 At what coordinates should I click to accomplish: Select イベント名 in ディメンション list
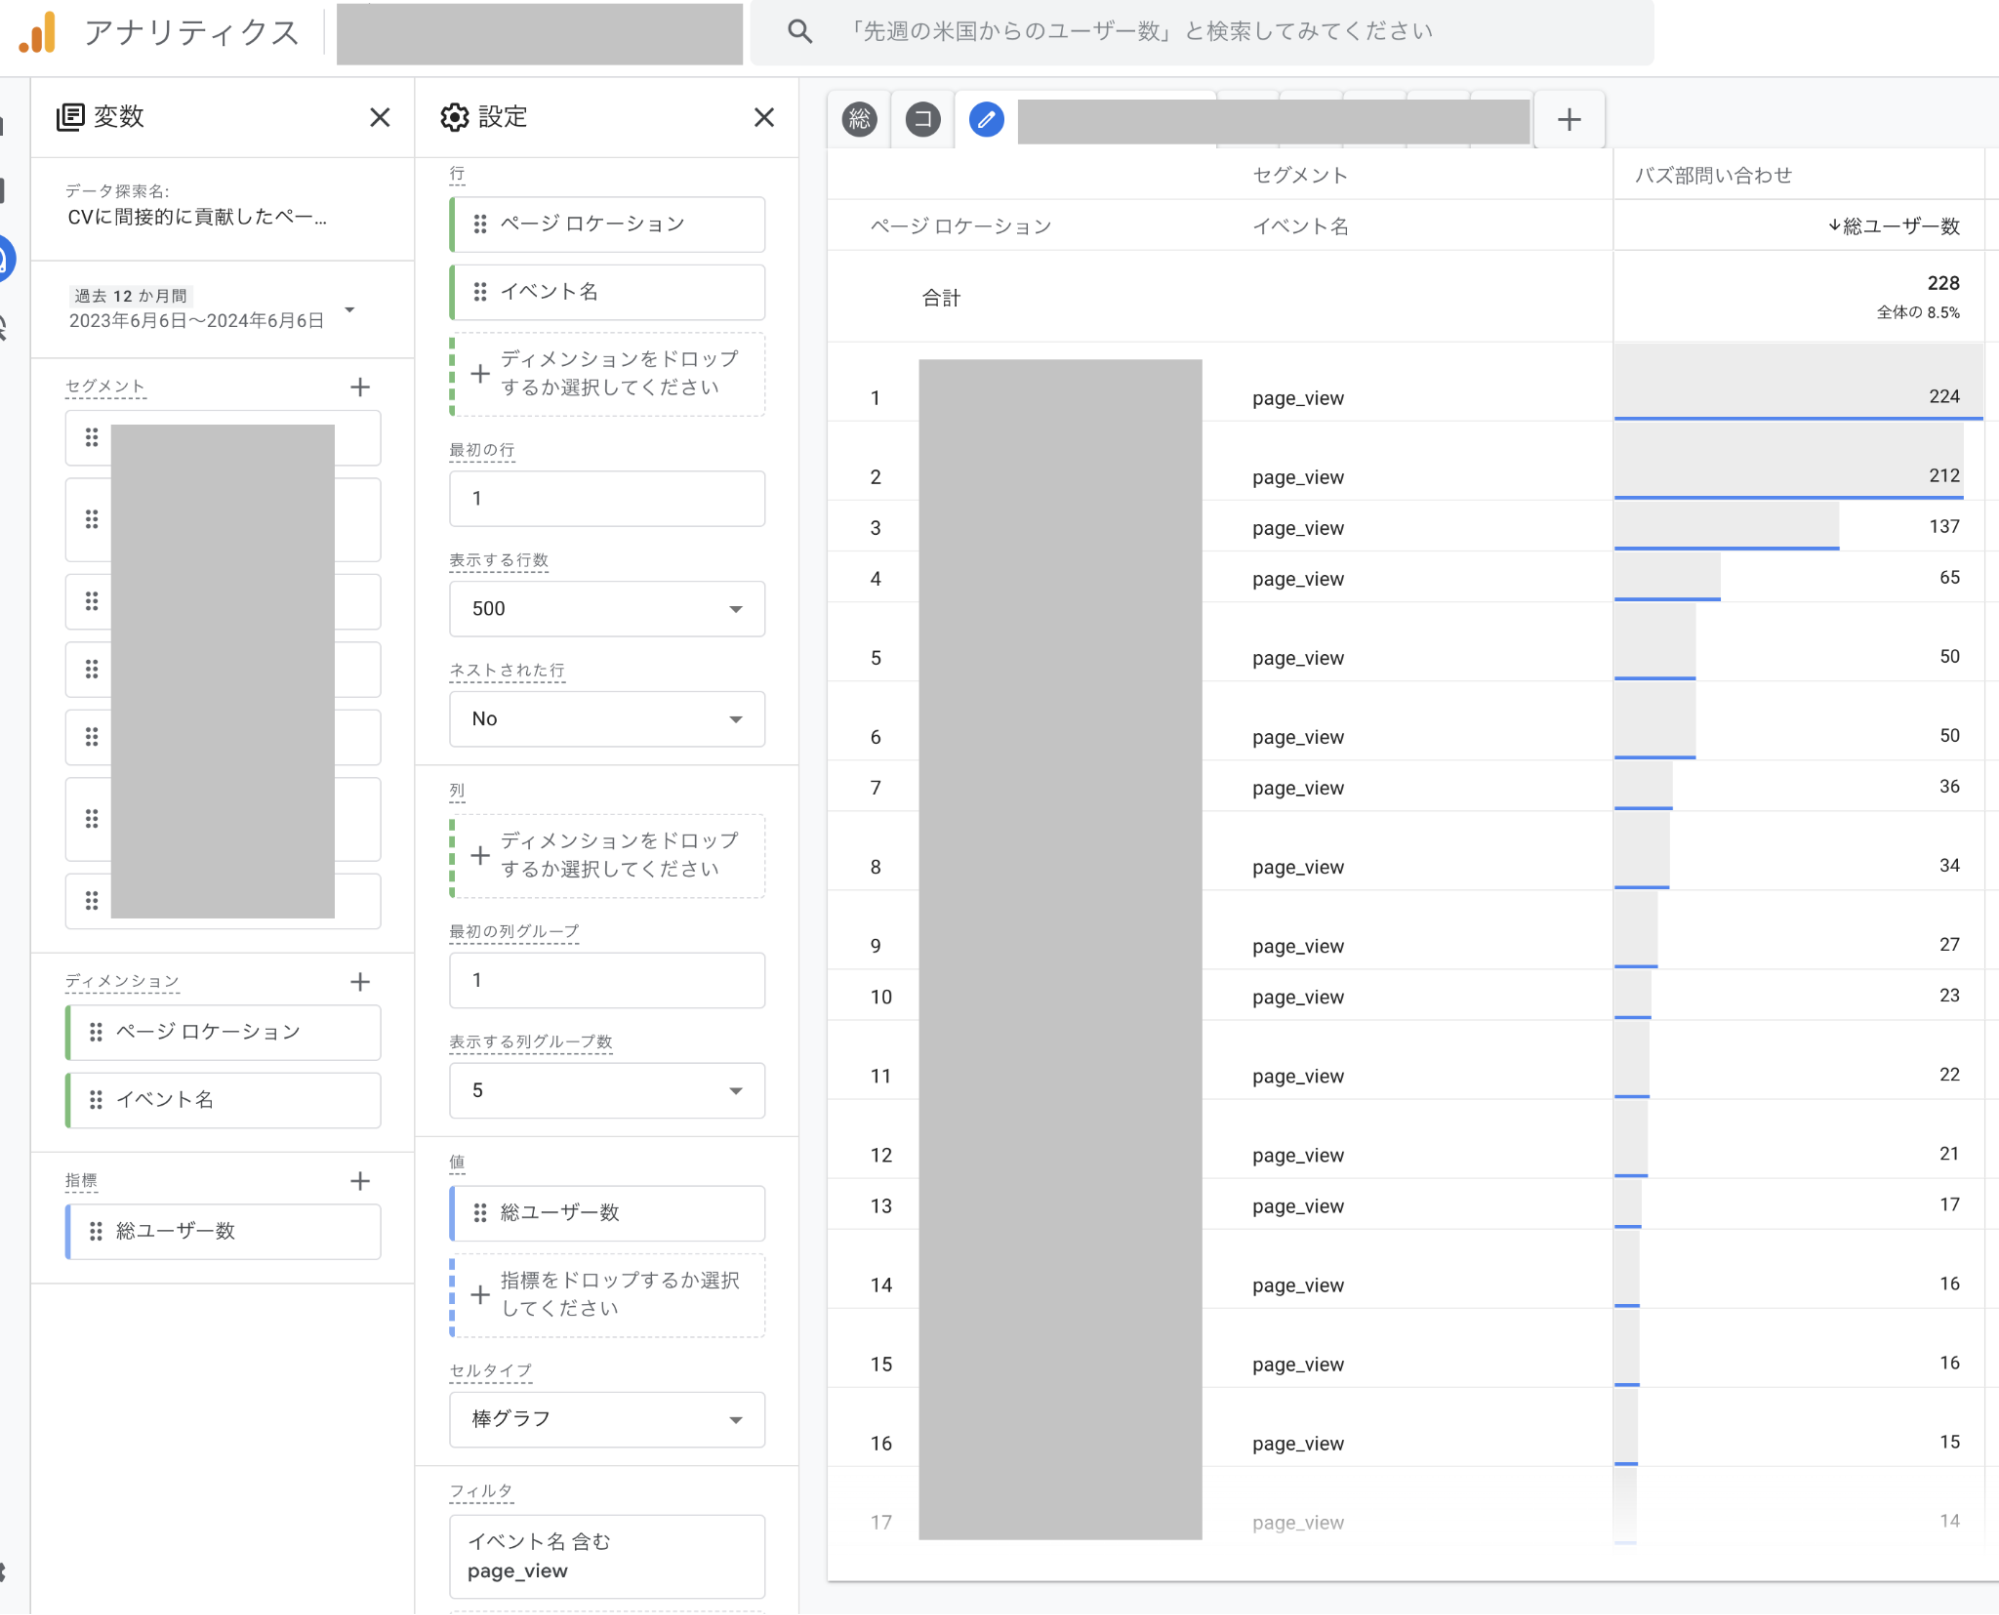223,1101
